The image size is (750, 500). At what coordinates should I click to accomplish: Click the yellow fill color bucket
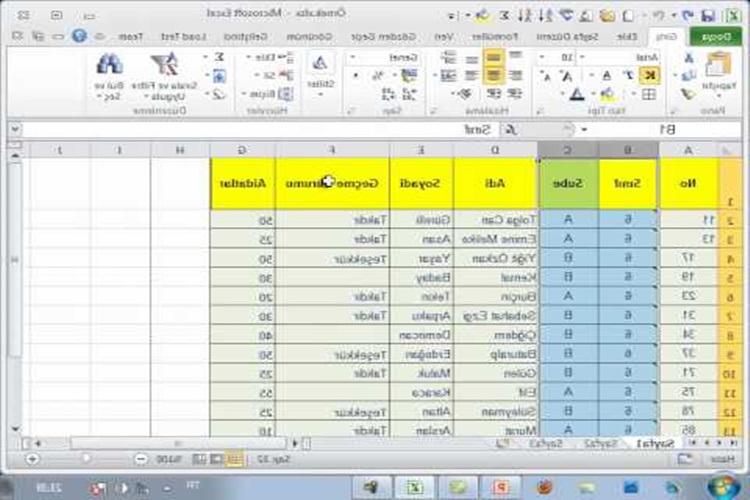click(607, 94)
